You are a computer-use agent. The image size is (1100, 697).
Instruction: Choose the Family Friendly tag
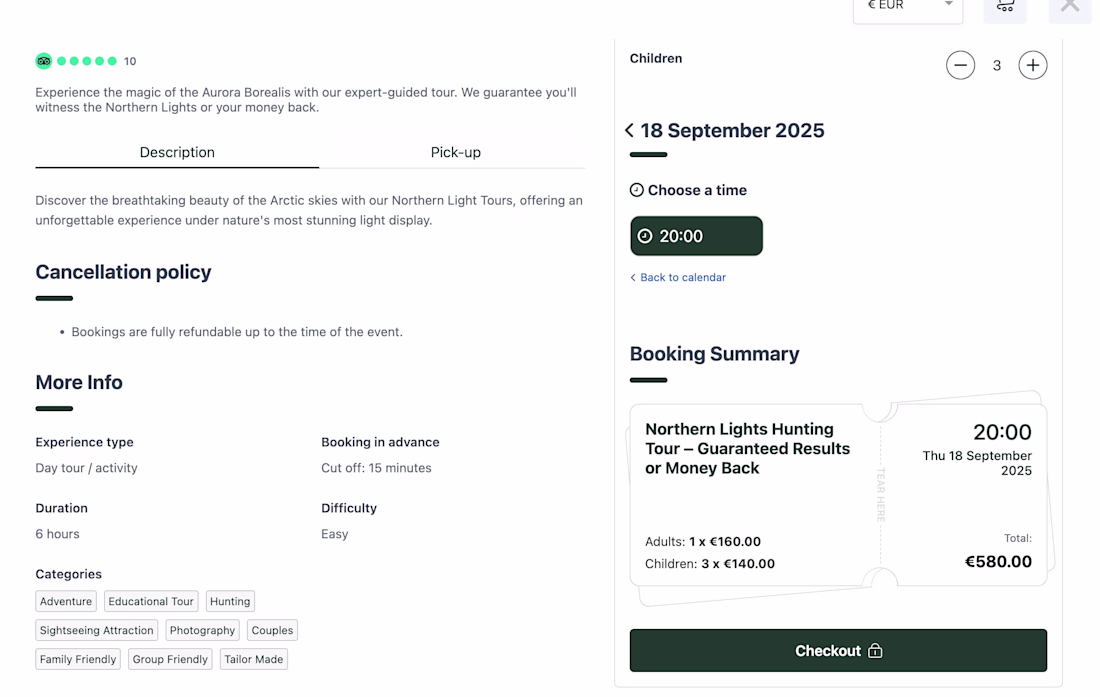[x=78, y=659]
